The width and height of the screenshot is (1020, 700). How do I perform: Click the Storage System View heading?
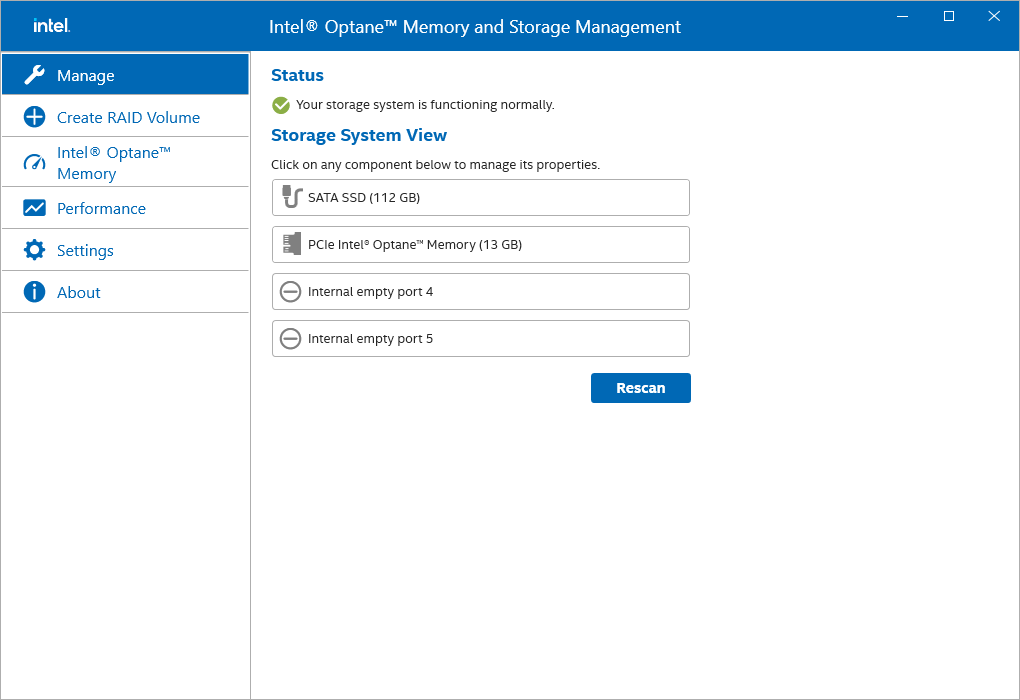(359, 135)
